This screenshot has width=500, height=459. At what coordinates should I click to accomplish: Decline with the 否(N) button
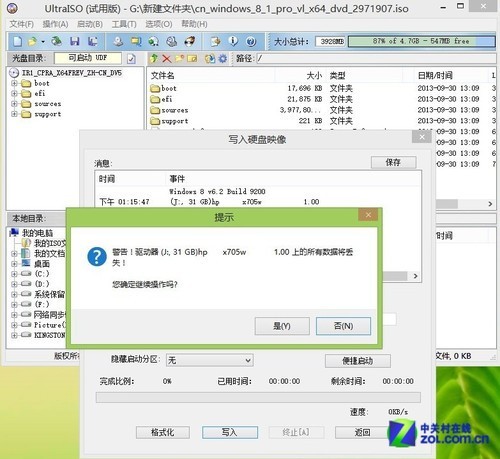click(343, 326)
